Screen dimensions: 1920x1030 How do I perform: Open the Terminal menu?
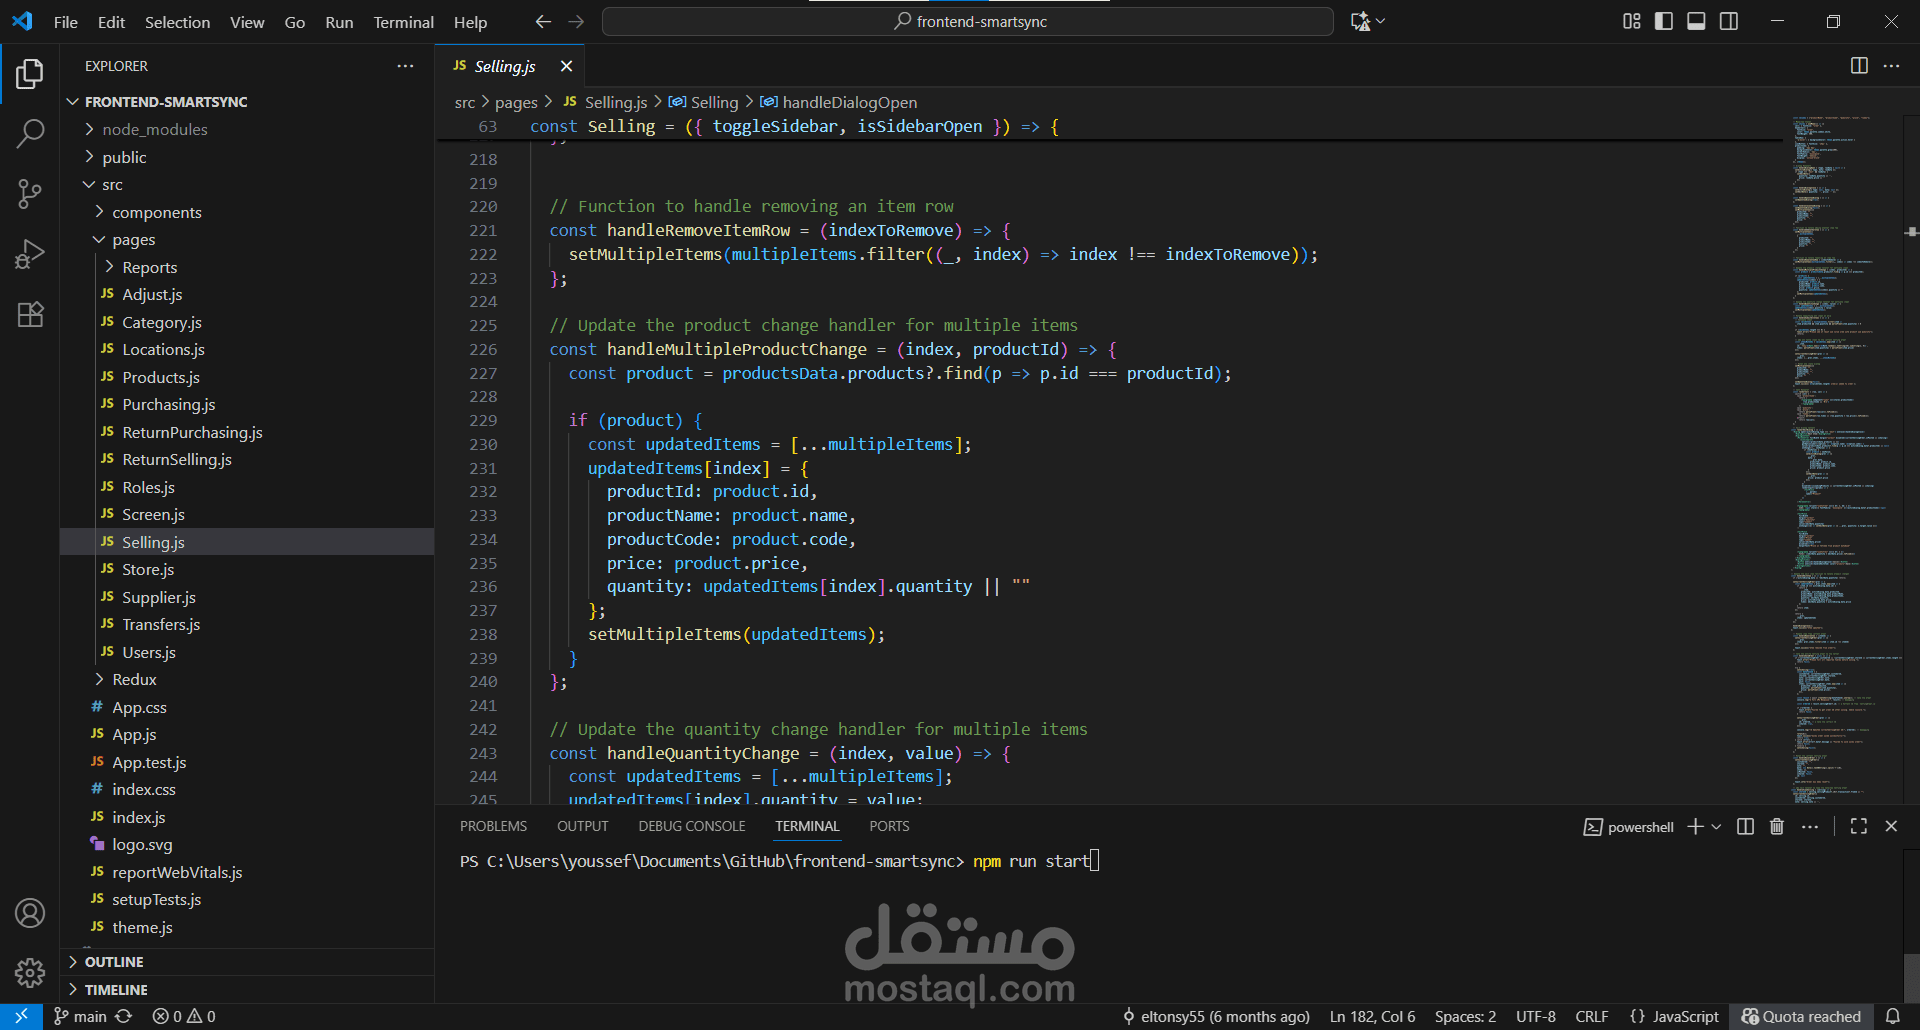point(403,22)
